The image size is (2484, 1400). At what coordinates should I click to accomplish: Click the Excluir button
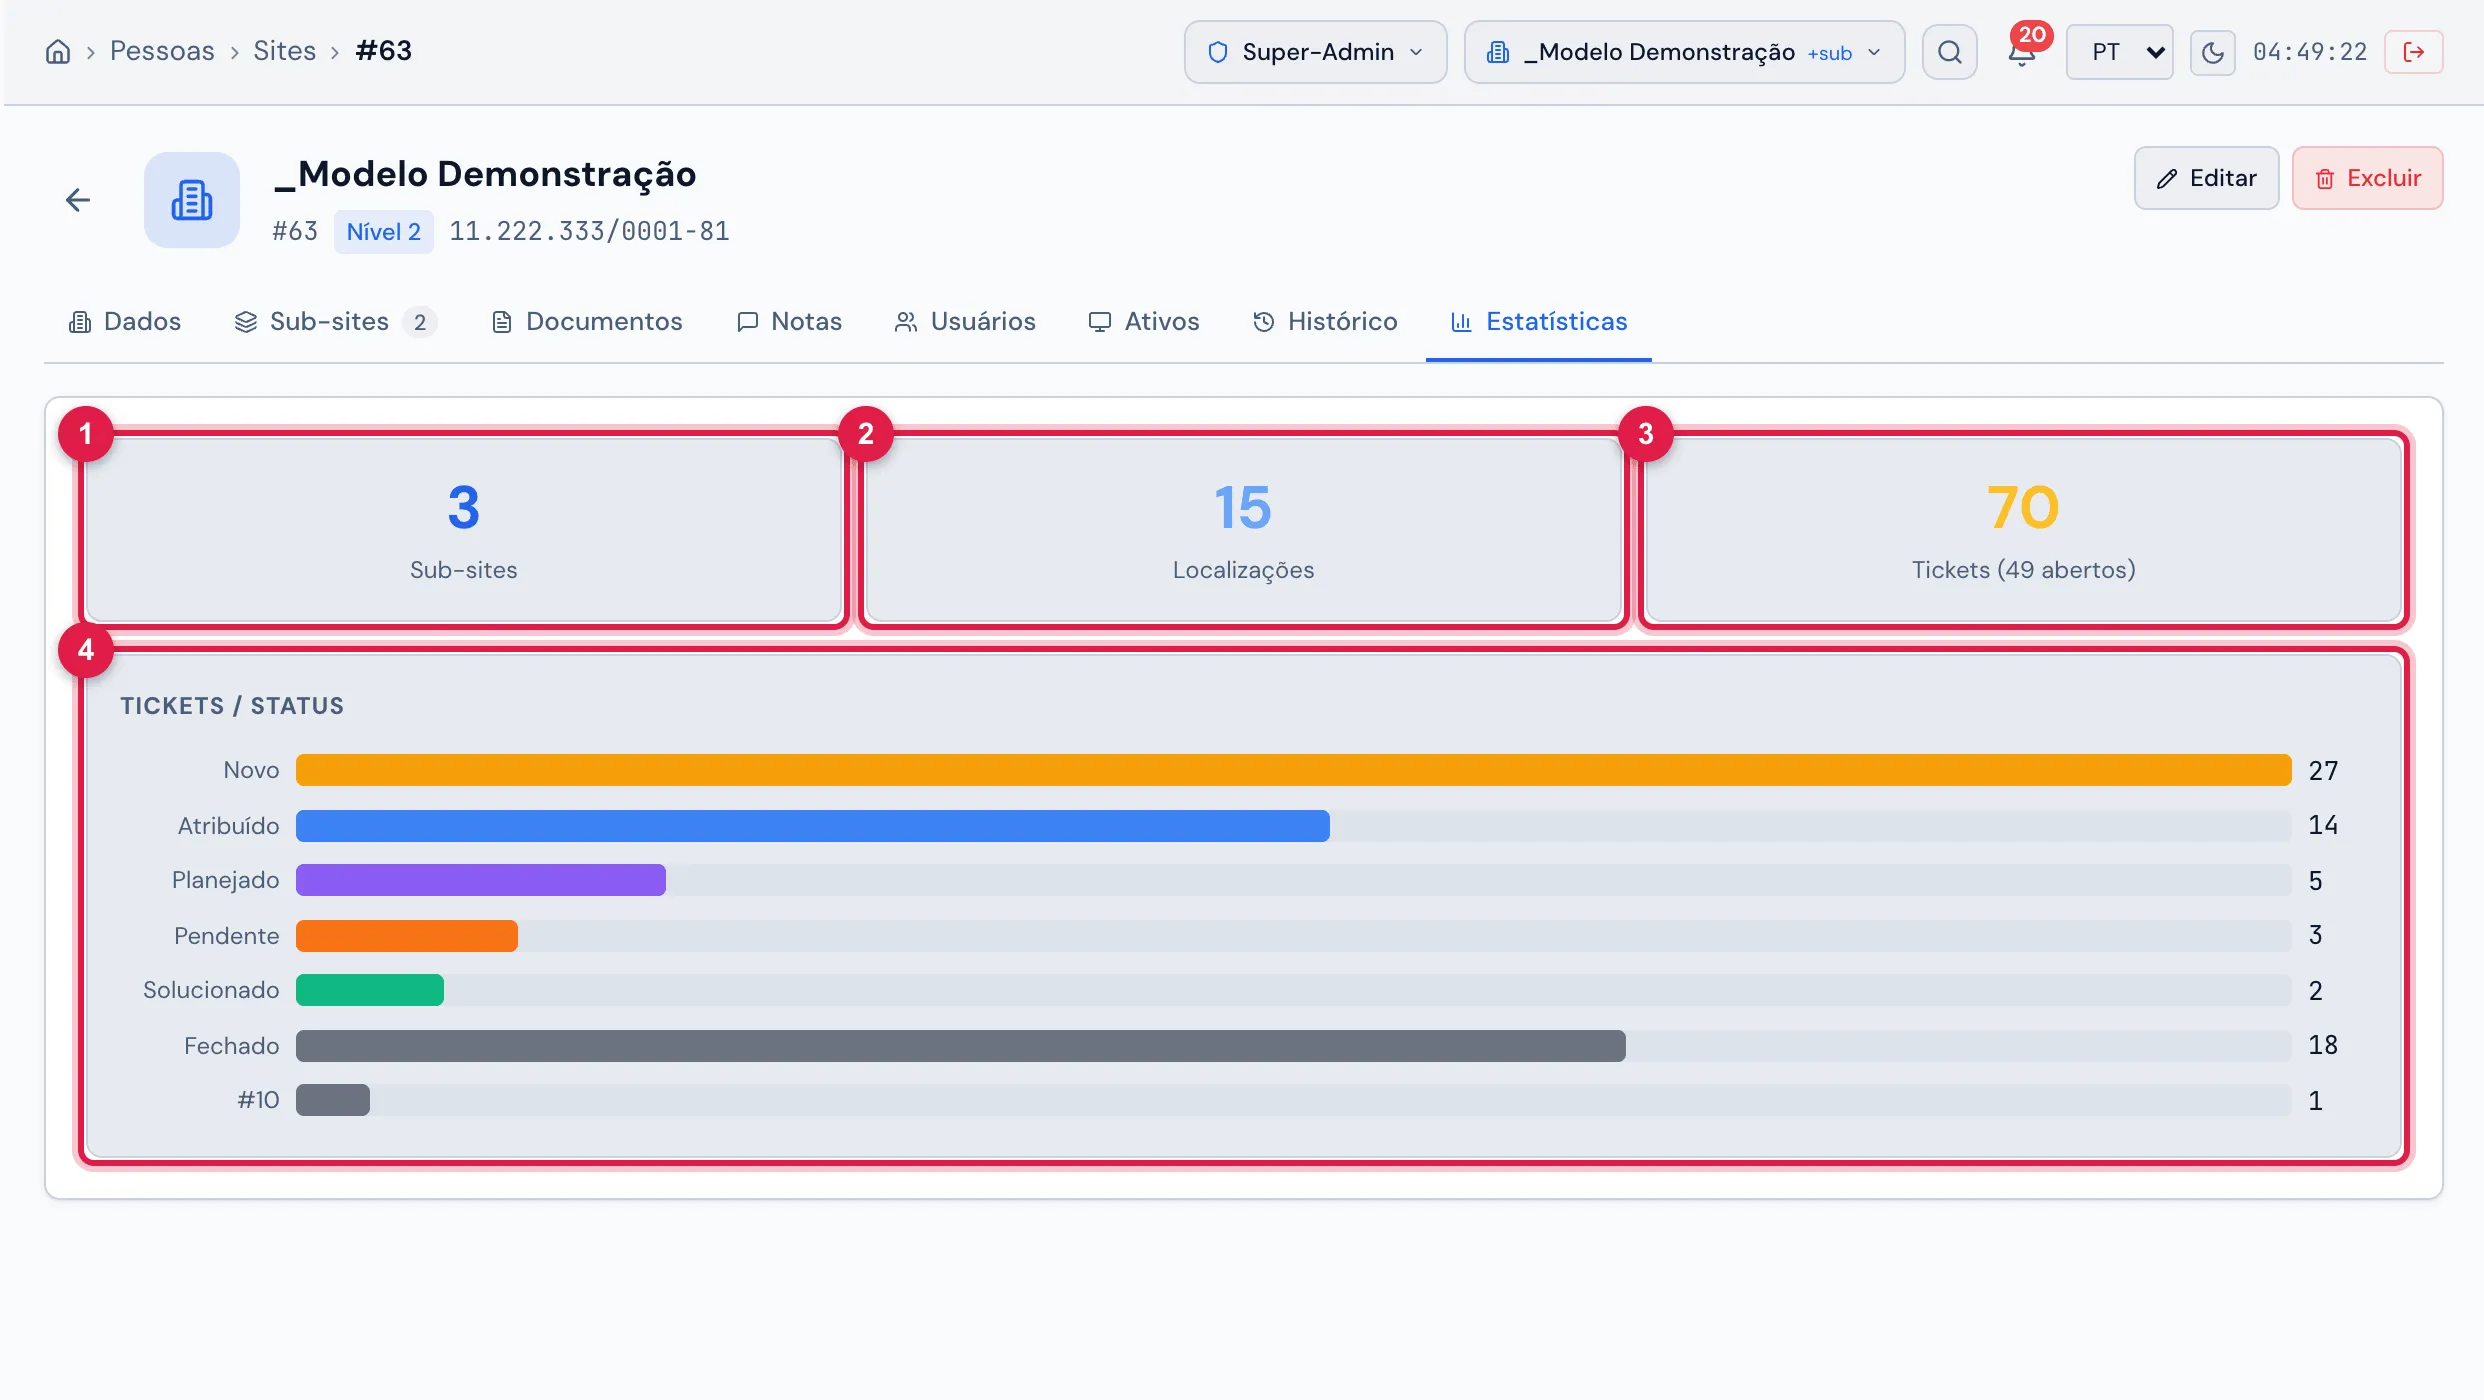click(x=2367, y=178)
